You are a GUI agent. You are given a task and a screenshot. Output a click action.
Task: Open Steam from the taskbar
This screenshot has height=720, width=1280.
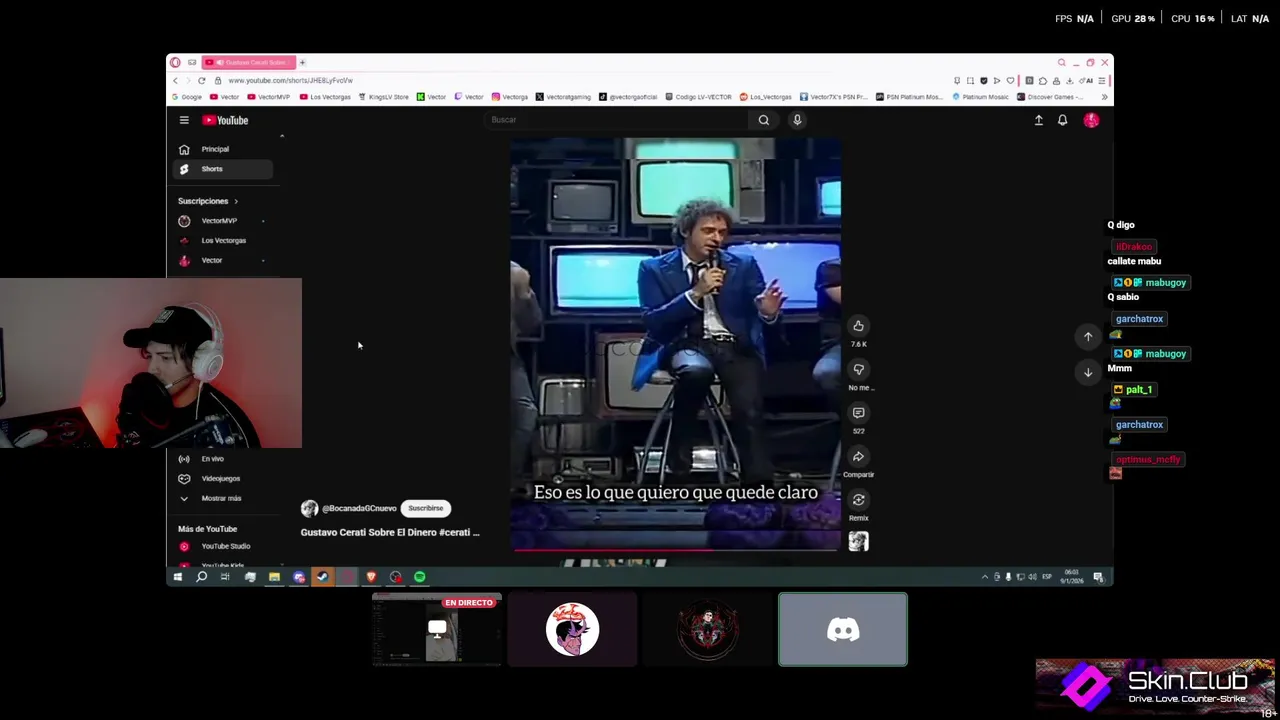point(322,577)
